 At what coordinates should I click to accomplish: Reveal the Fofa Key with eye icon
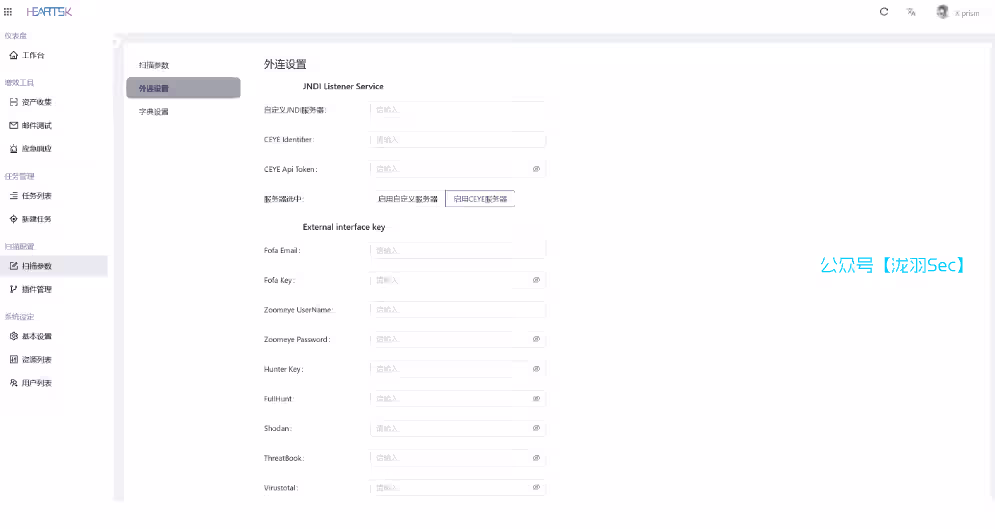coord(536,280)
